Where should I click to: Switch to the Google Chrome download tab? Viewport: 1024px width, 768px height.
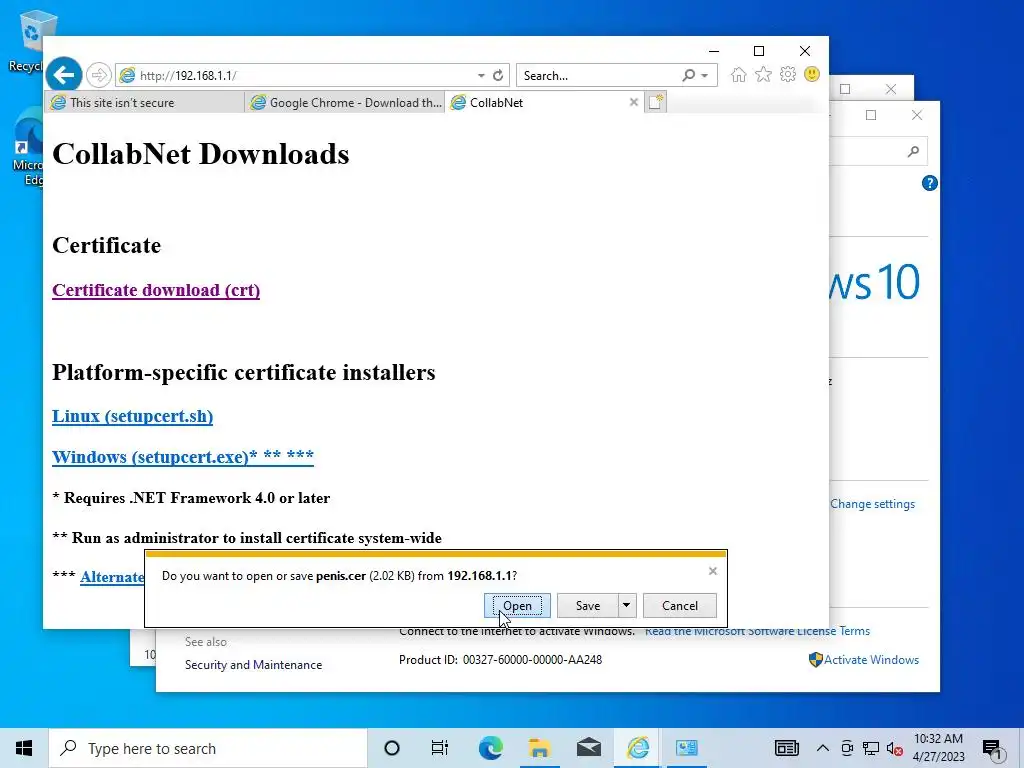[345, 103]
